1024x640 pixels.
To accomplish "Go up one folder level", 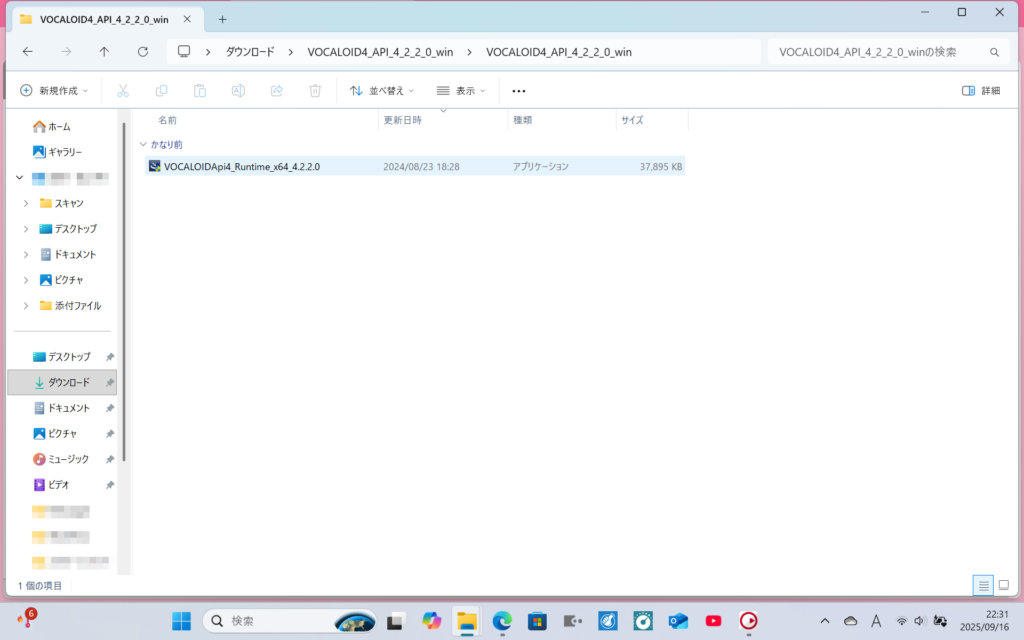I will point(104,52).
